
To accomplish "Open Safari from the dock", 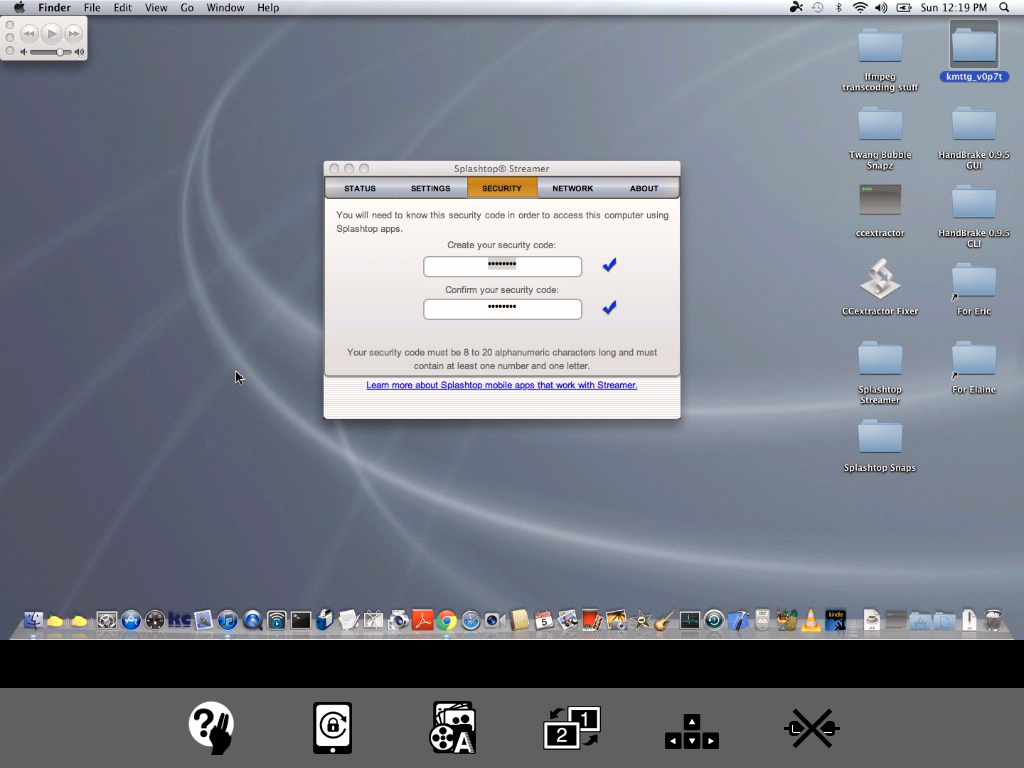I will tap(471, 620).
